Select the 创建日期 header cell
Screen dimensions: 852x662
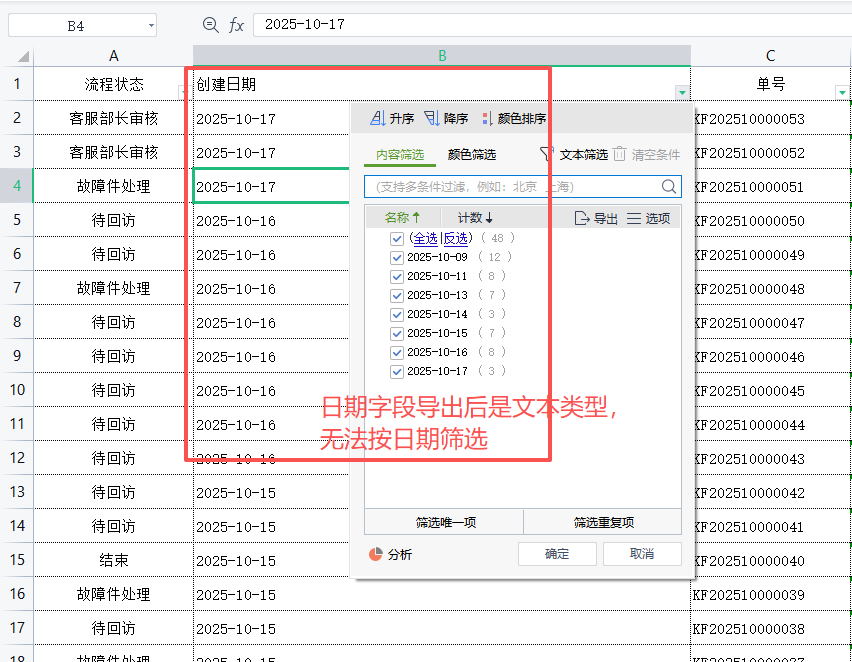pyautogui.click(x=442, y=84)
